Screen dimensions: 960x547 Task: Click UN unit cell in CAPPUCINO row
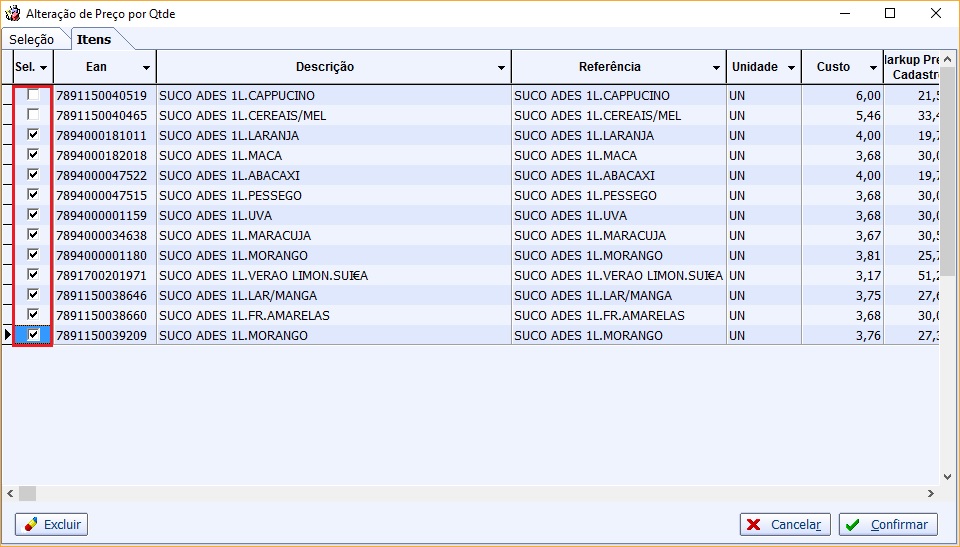coord(763,96)
